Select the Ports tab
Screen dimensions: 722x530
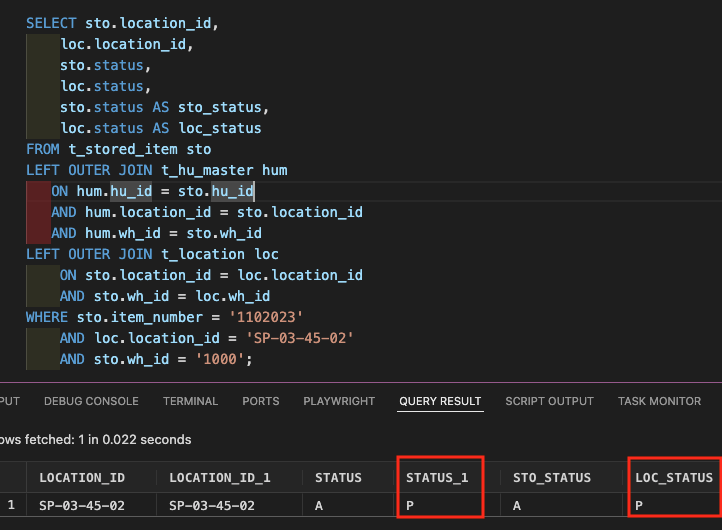coord(260,401)
